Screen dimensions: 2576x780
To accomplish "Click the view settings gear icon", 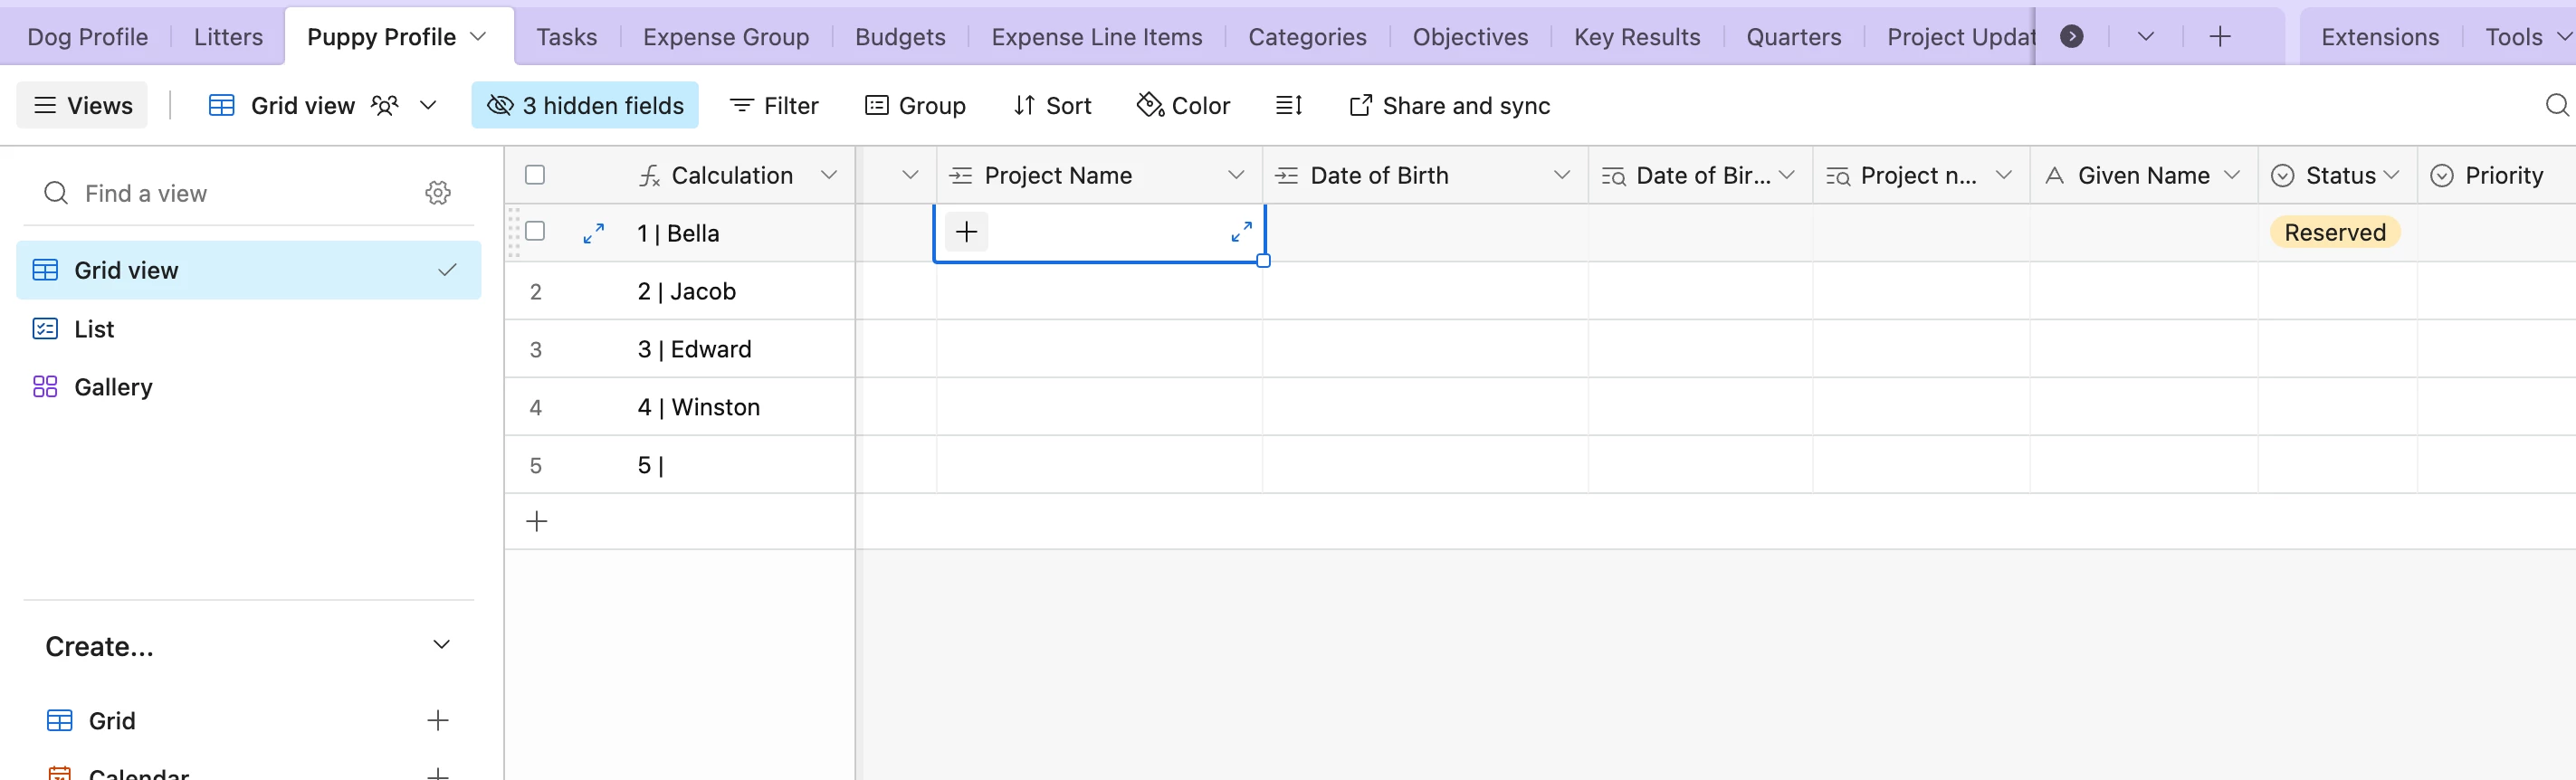I will click(x=438, y=193).
